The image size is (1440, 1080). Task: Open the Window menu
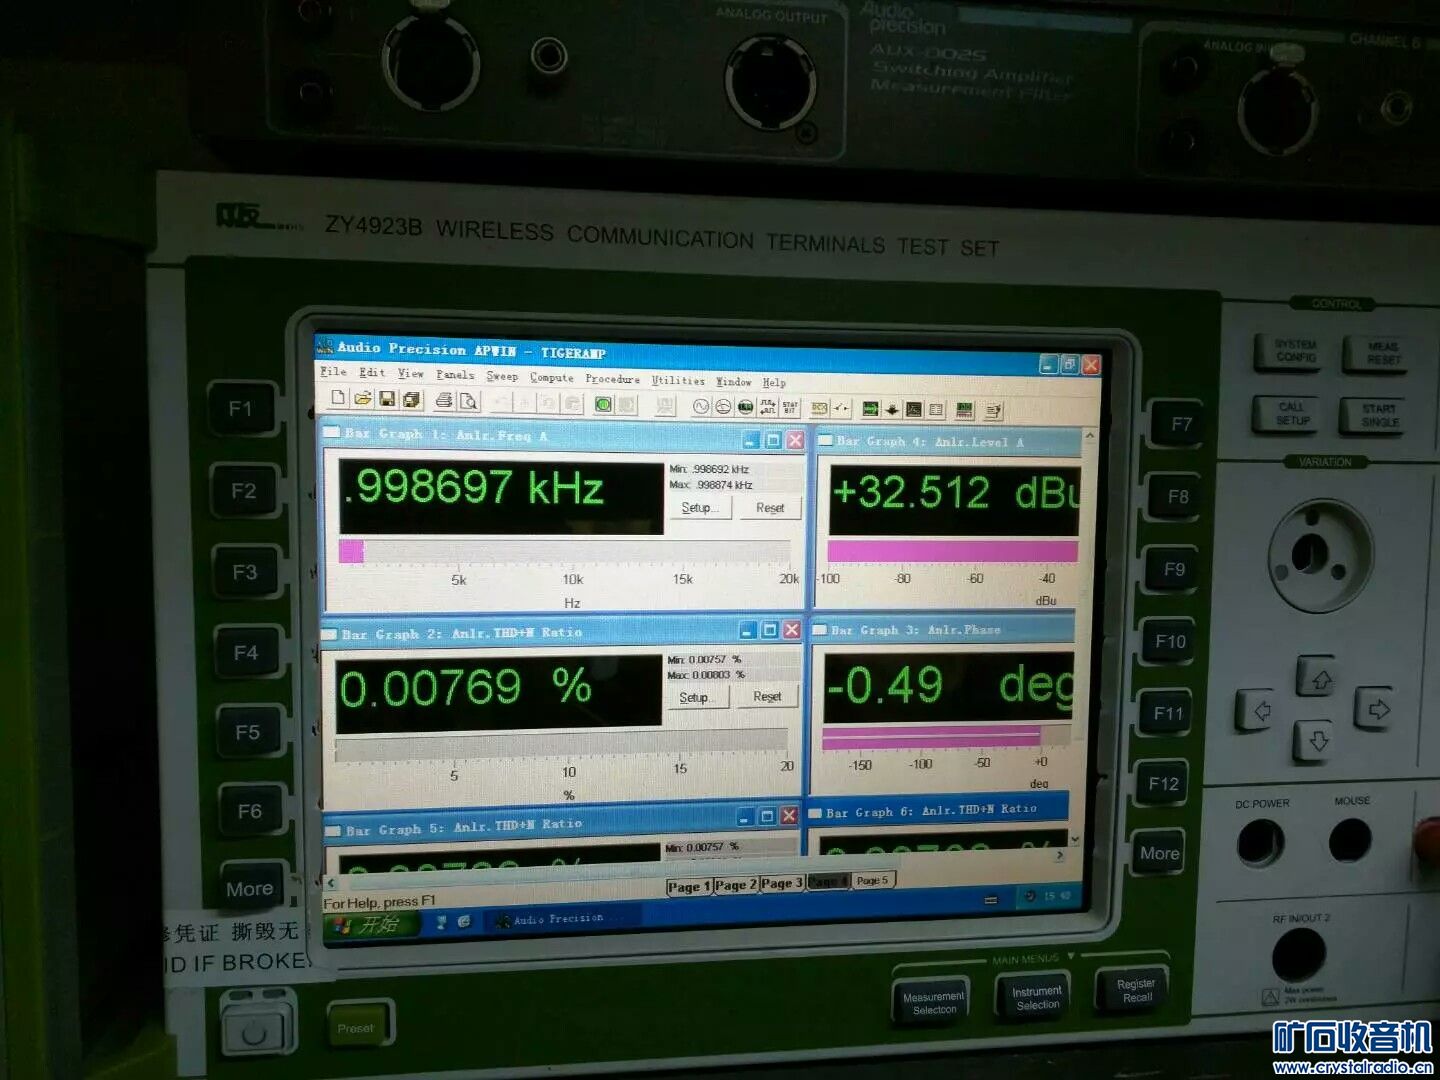tap(734, 381)
